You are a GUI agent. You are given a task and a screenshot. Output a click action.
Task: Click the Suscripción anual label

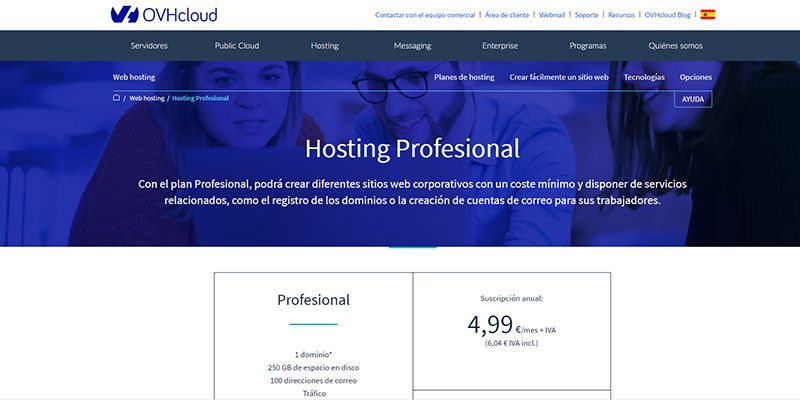tap(512, 298)
